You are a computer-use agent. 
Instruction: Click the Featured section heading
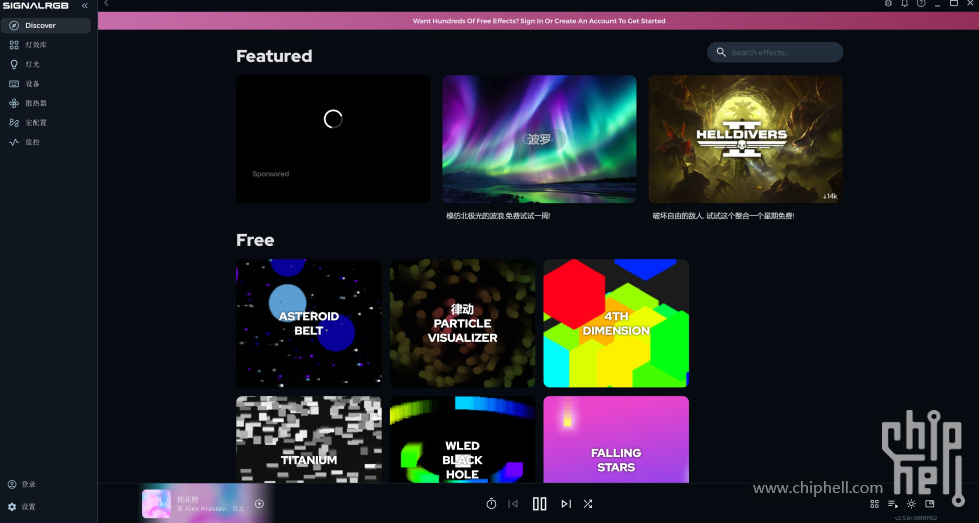pyautogui.click(x=274, y=56)
